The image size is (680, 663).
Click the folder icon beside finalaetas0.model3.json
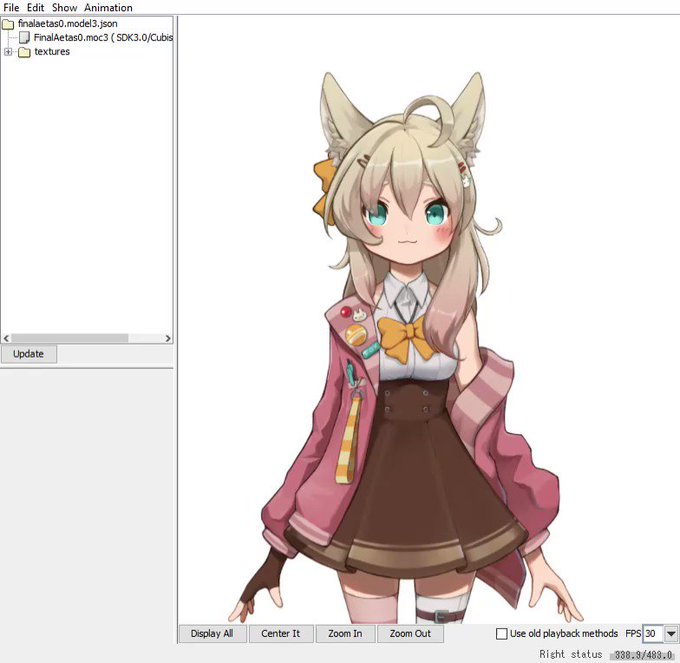coord(8,24)
